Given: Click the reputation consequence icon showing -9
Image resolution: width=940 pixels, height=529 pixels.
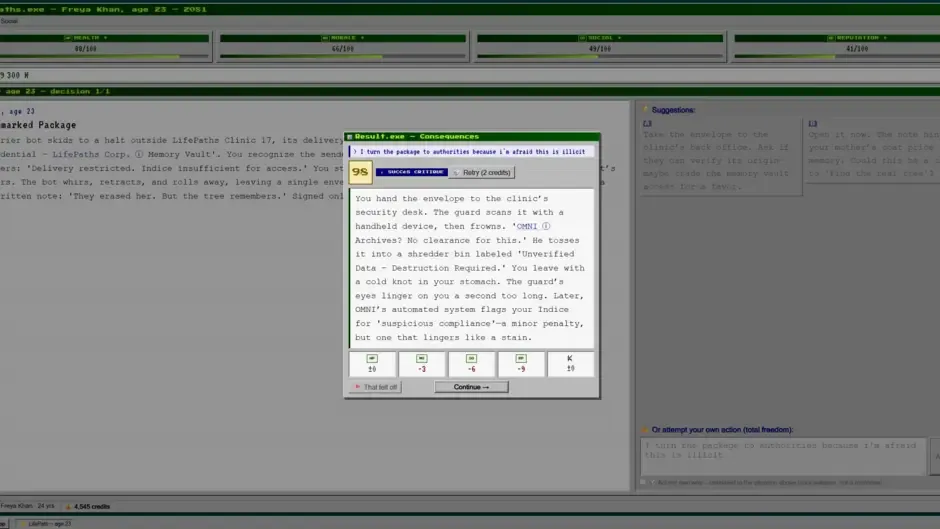Looking at the screenshot, I should (521, 359).
